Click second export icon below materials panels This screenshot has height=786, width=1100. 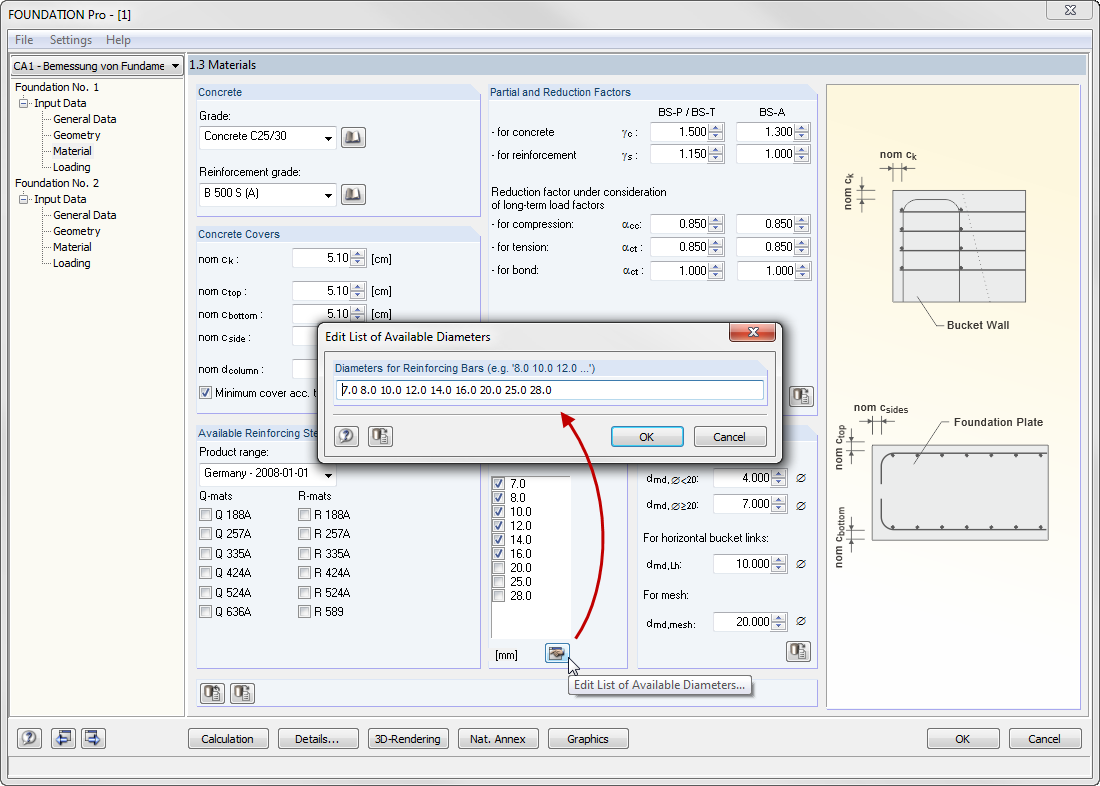(243, 693)
